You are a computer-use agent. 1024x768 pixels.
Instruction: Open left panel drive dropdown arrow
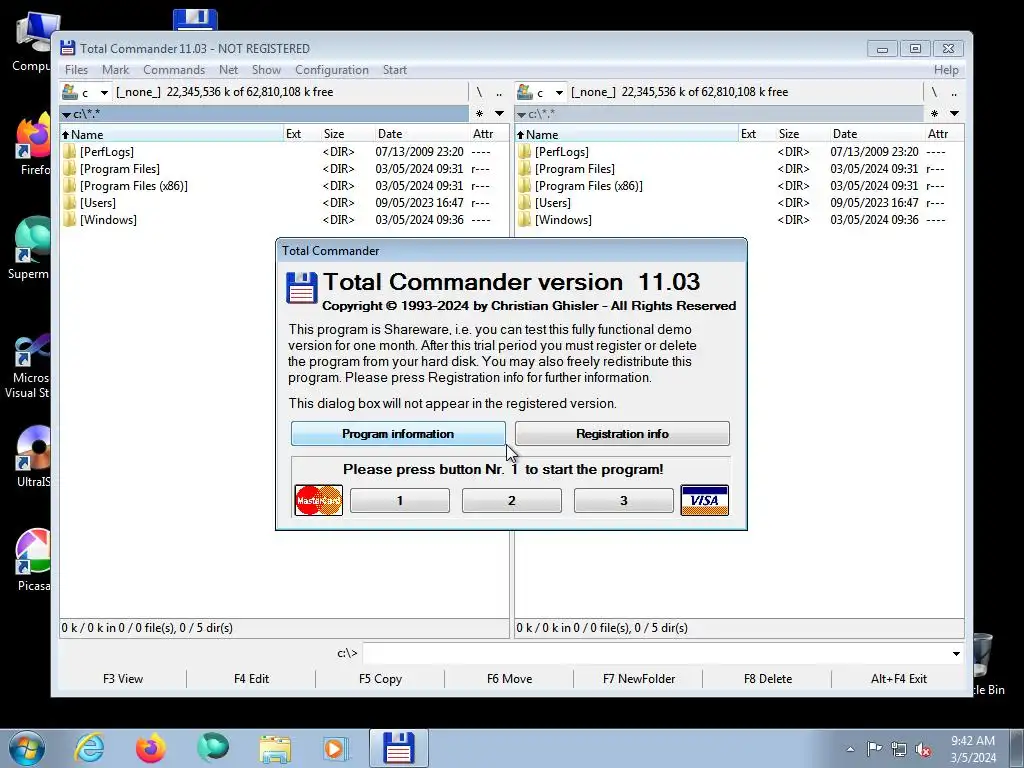point(104,92)
